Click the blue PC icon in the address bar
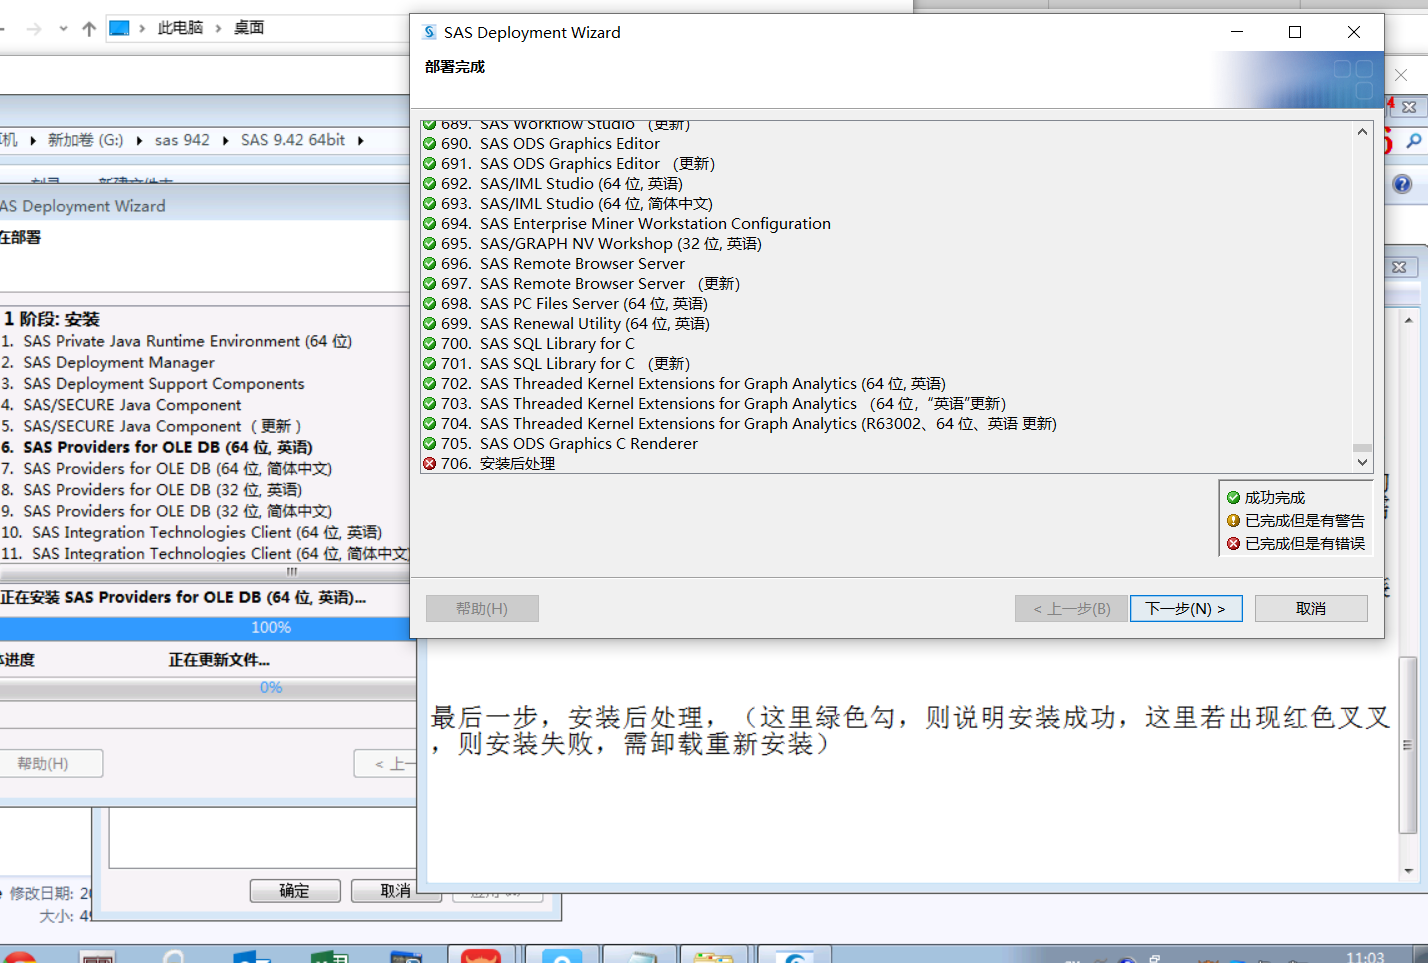The width and height of the screenshot is (1428, 963). point(119,28)
